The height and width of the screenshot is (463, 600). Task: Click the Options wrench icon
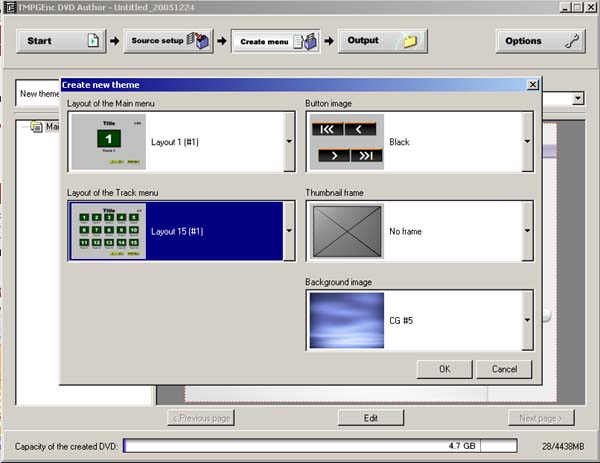point(572,41)
